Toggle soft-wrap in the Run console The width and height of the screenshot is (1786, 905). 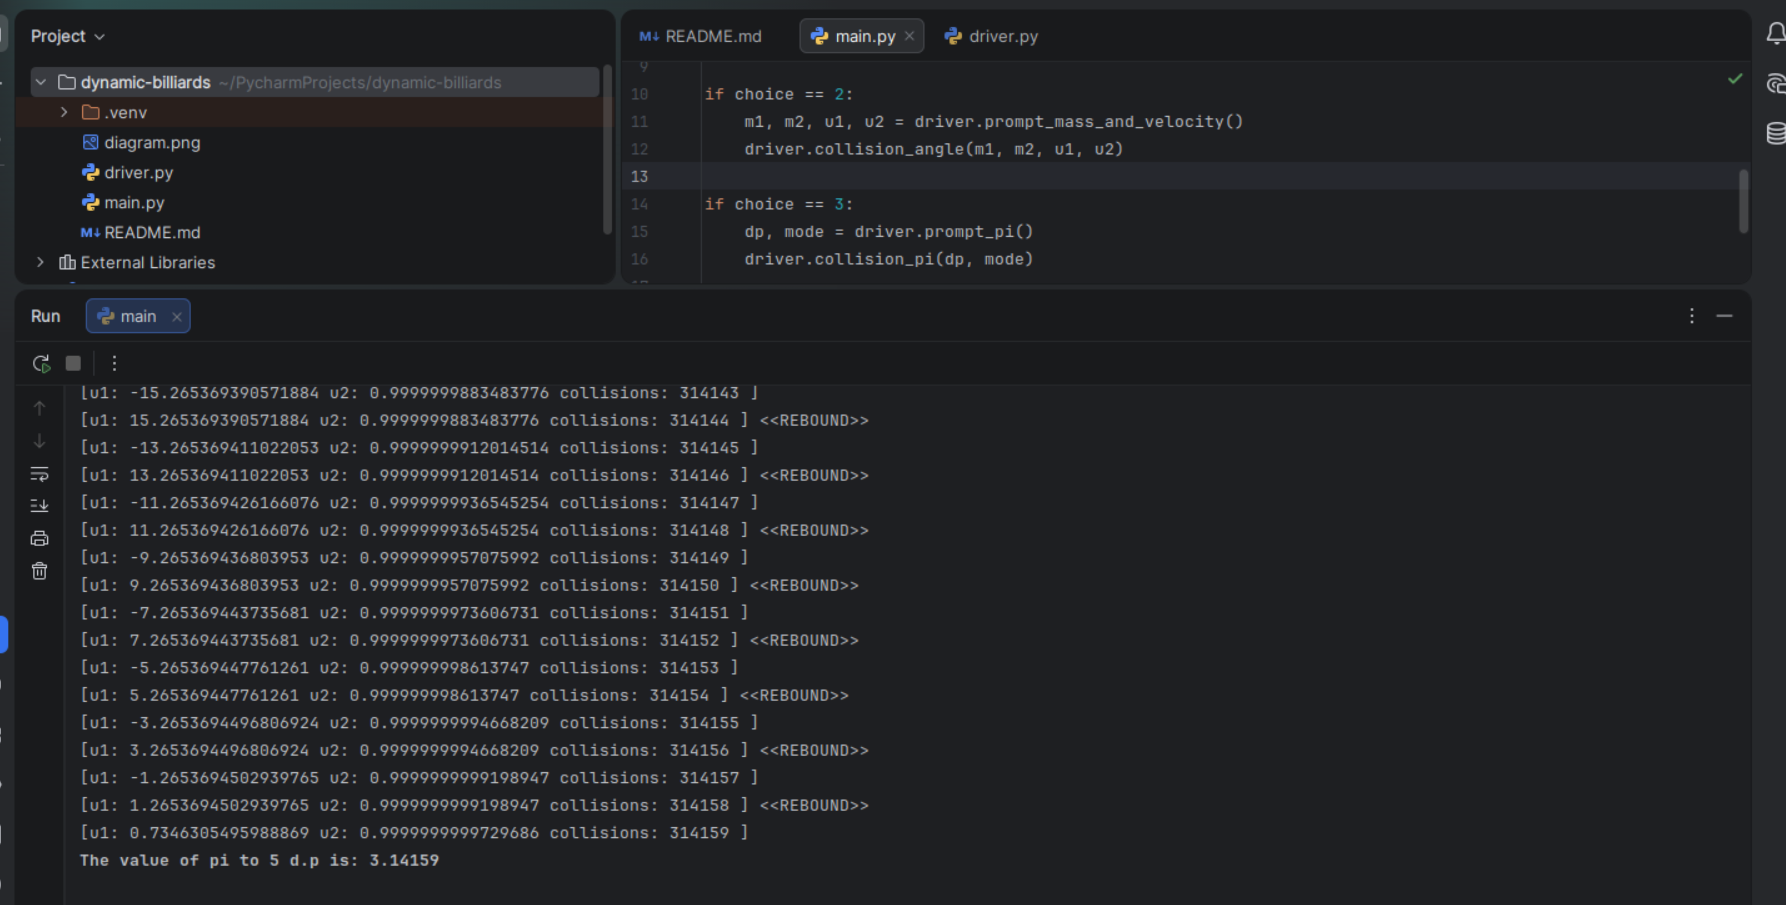click(x=40, y=474)
